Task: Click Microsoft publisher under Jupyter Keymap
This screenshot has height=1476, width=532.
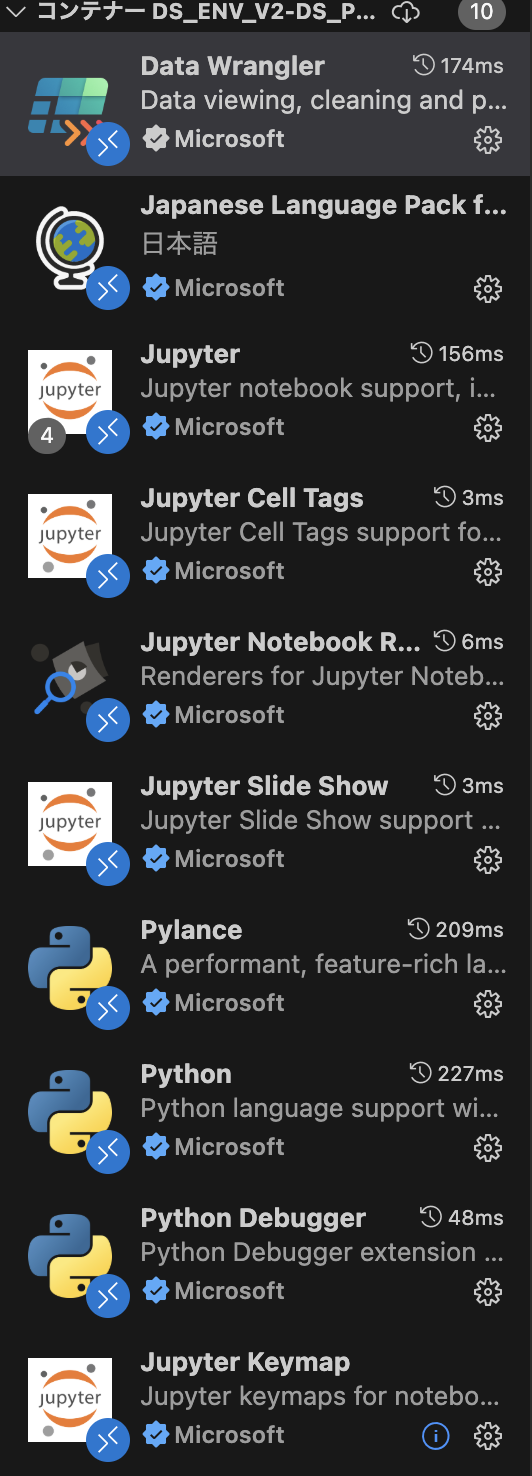Action: point(229,1435)
